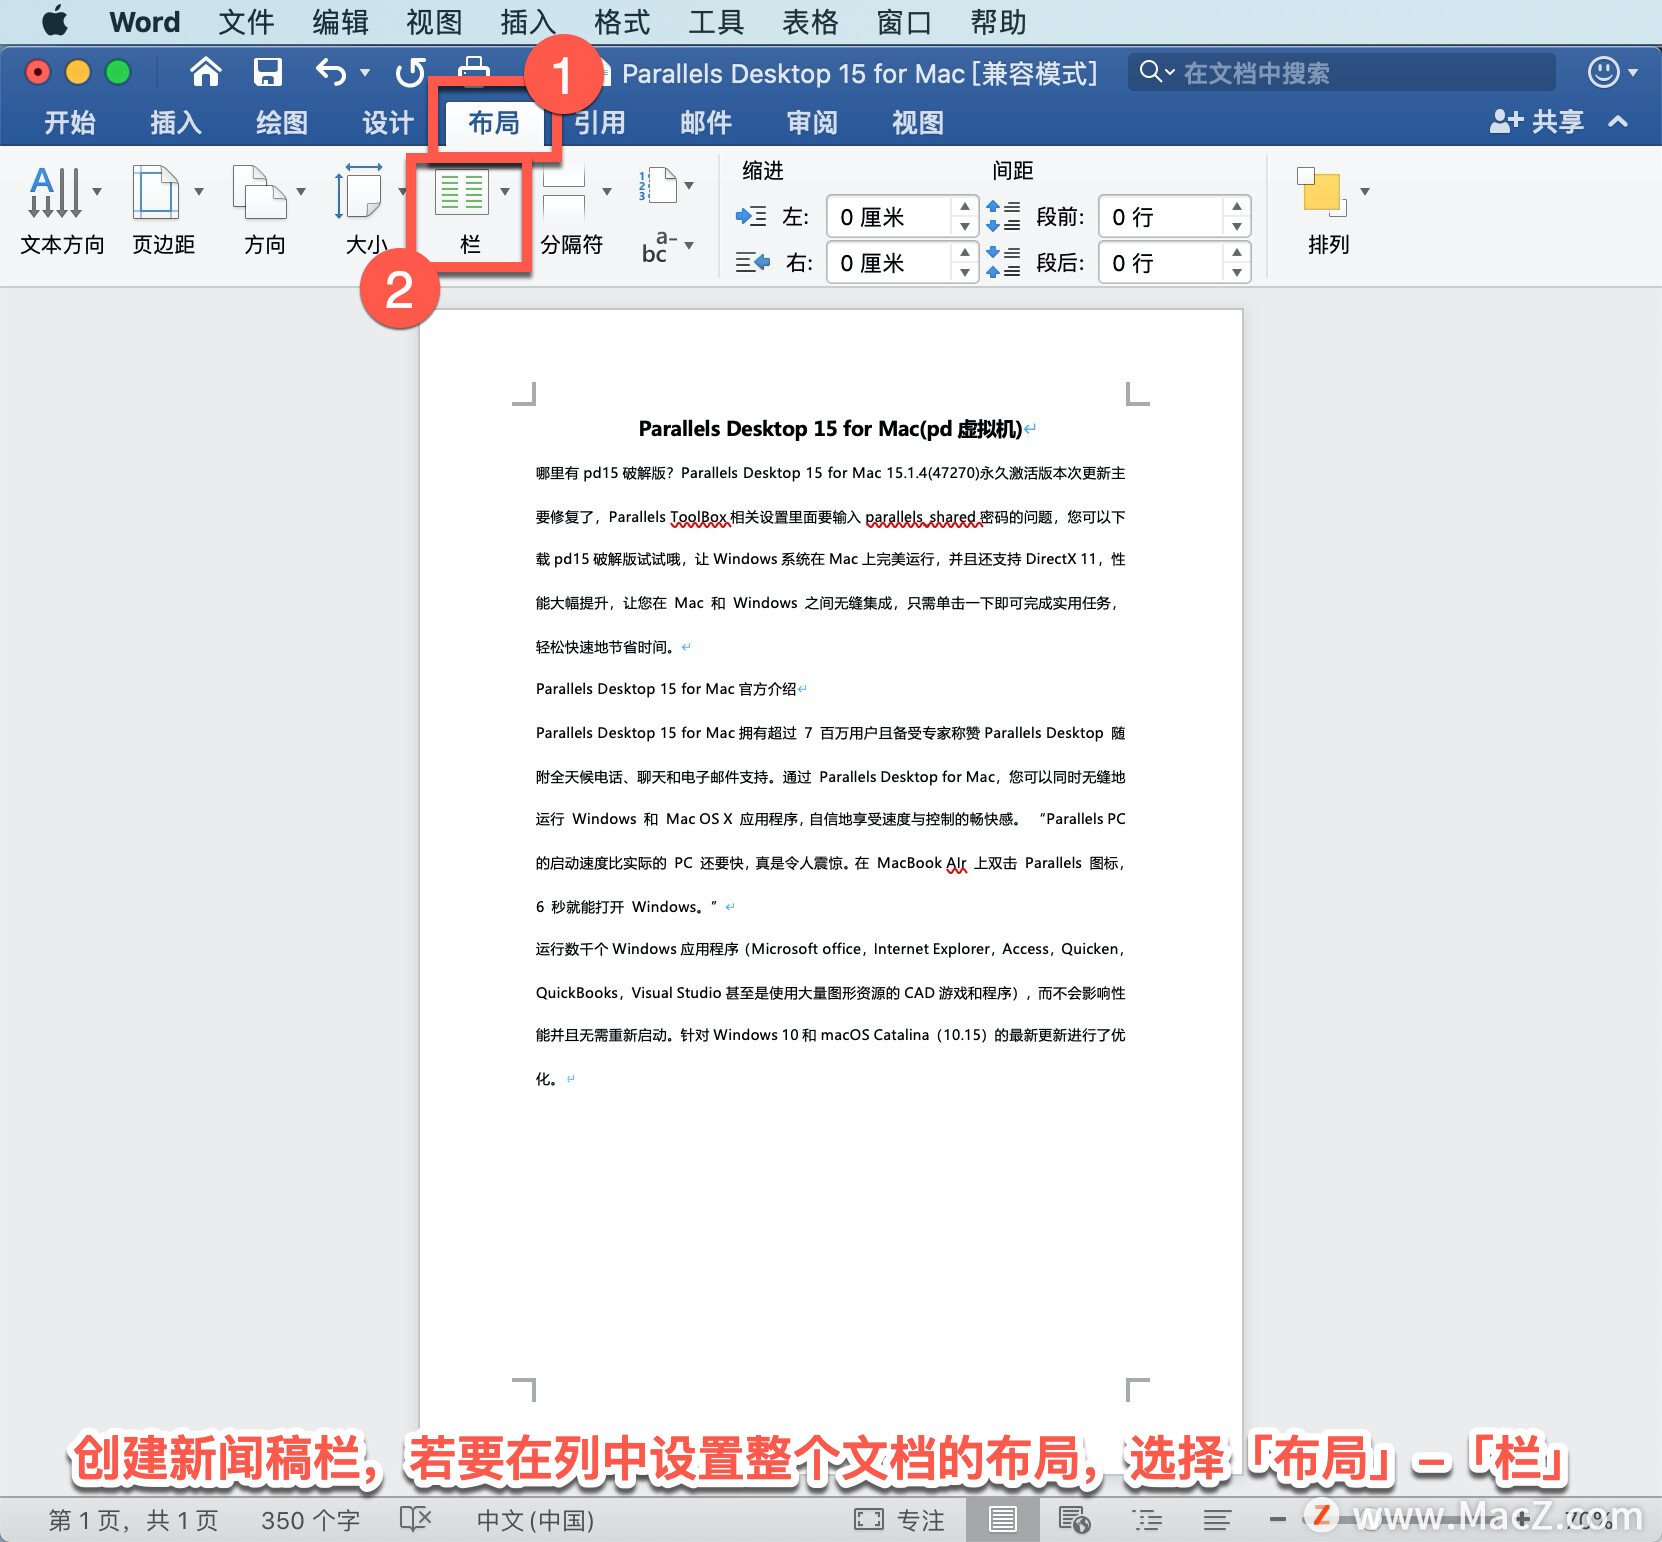The width and height of the screenshot is (1662, 1542).
Task: Open the 开始 (Home) ribbon tab
Action: pos(69,123)
